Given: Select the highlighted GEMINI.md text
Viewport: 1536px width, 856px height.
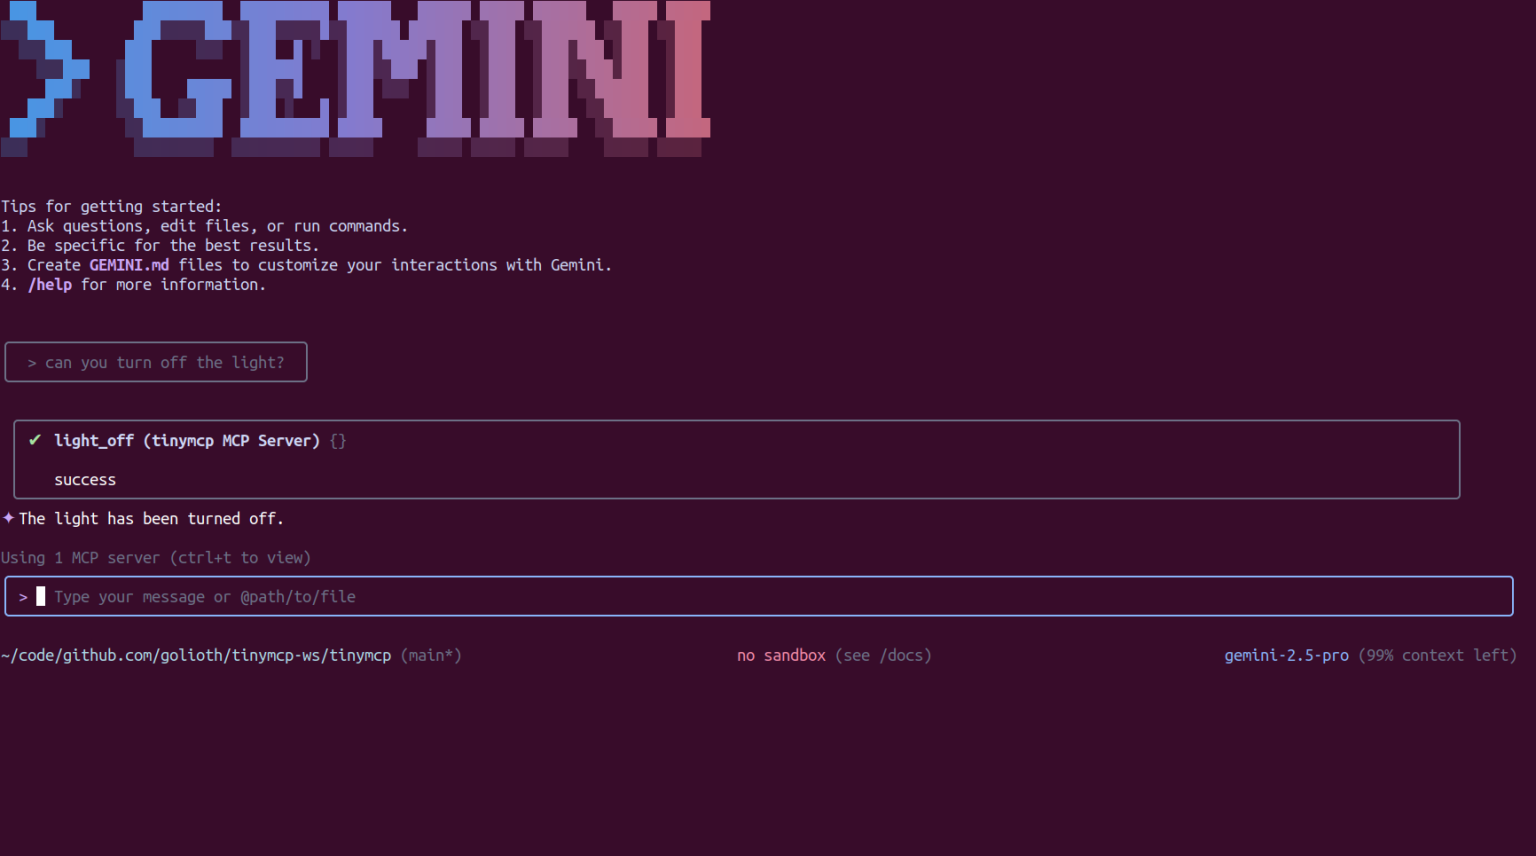Looking at the screenshot, I should point(129,265).
